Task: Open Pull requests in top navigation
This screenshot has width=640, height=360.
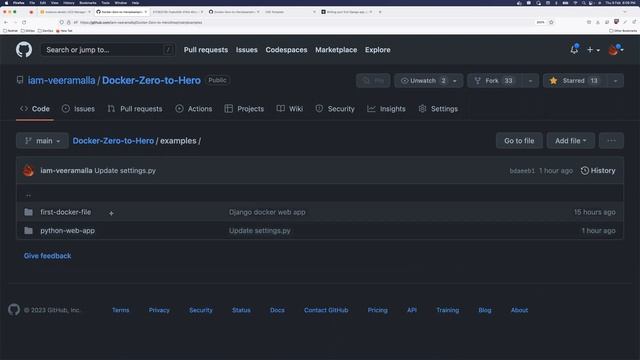Action: 206,50
